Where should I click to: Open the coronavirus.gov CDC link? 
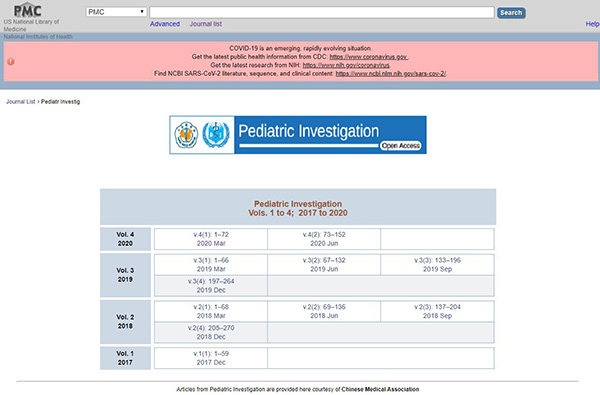pyautogui.click(x=368, y=57)
